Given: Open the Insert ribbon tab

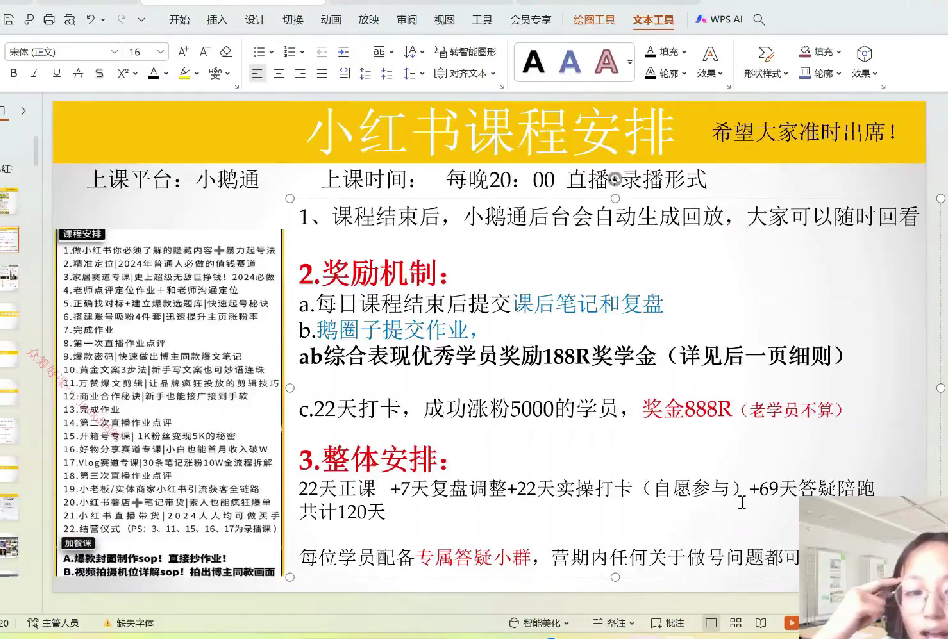Looking at the screenshot, I should click(x=217, y=19).
